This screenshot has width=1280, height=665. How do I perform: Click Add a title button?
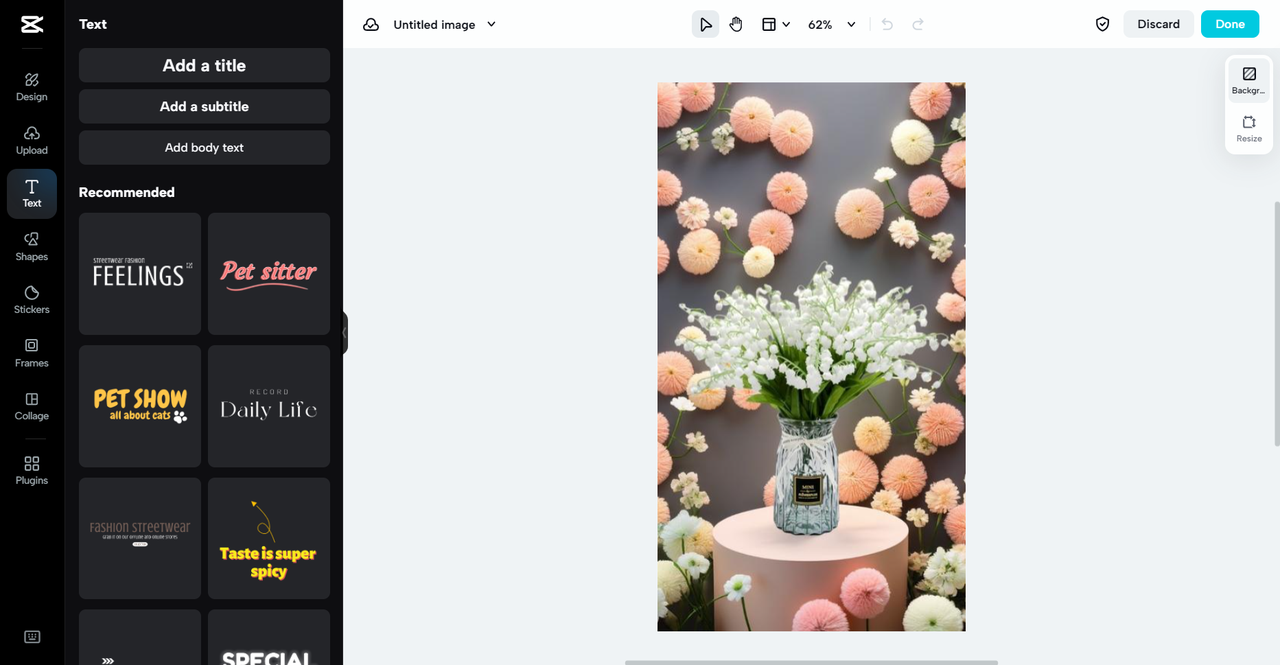coord(204,65)
